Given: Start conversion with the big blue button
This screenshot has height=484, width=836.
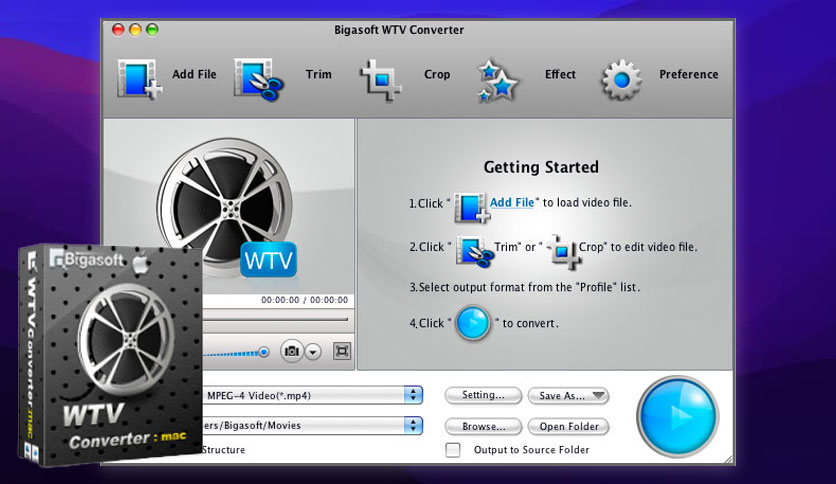Looking at the screenshot, I should click(678, 417).
